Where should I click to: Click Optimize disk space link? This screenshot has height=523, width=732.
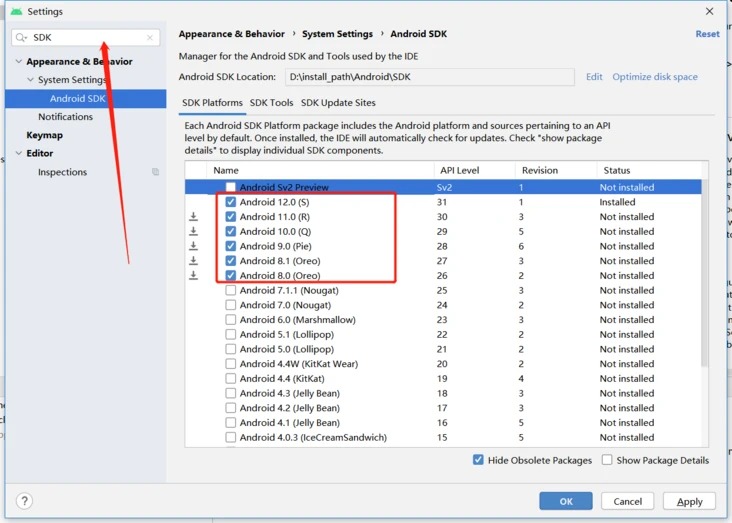click(655, 77)
